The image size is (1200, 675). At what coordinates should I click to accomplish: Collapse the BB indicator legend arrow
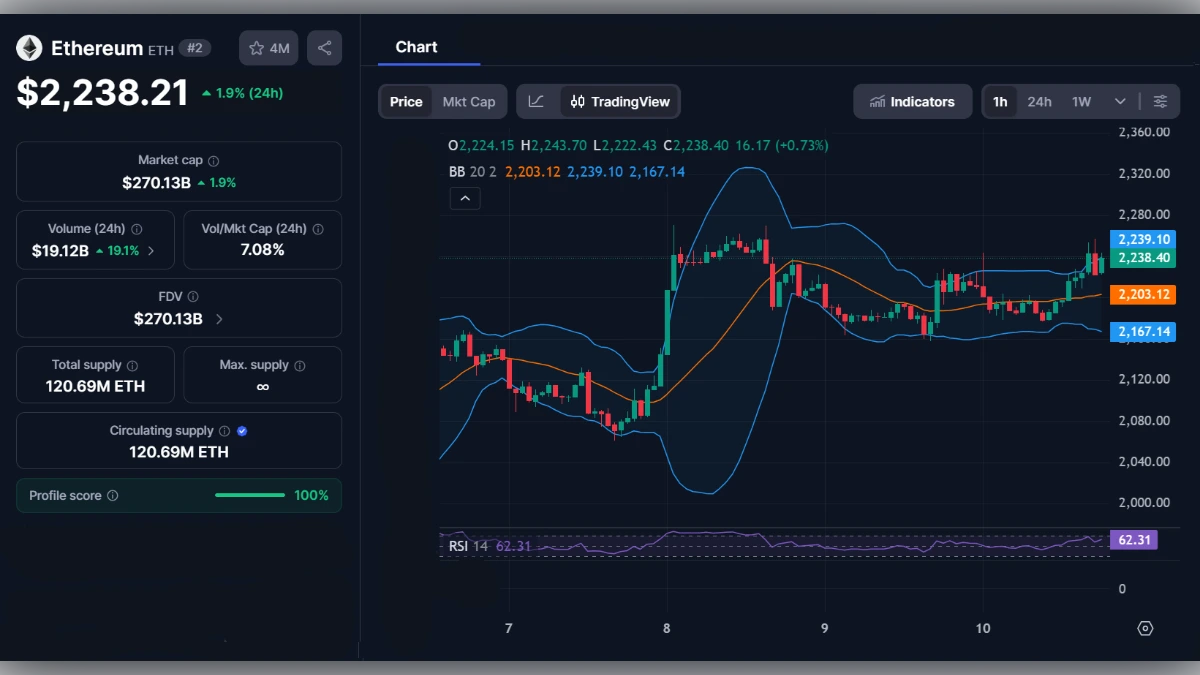(464, 198)
